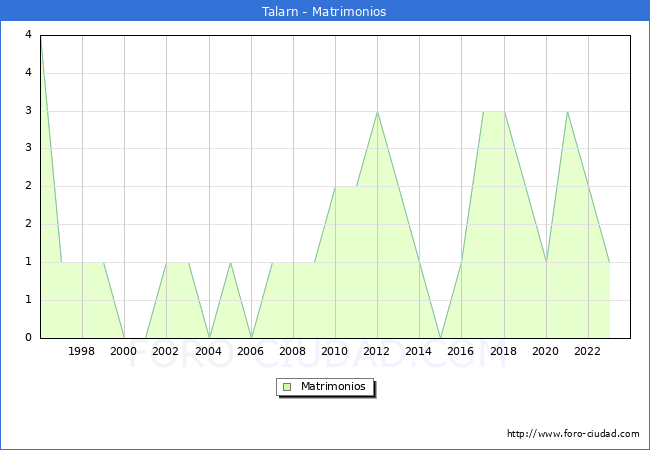650x450 pixels.
Task: Click the 2021 peak data point
Action: click(568, 112)
